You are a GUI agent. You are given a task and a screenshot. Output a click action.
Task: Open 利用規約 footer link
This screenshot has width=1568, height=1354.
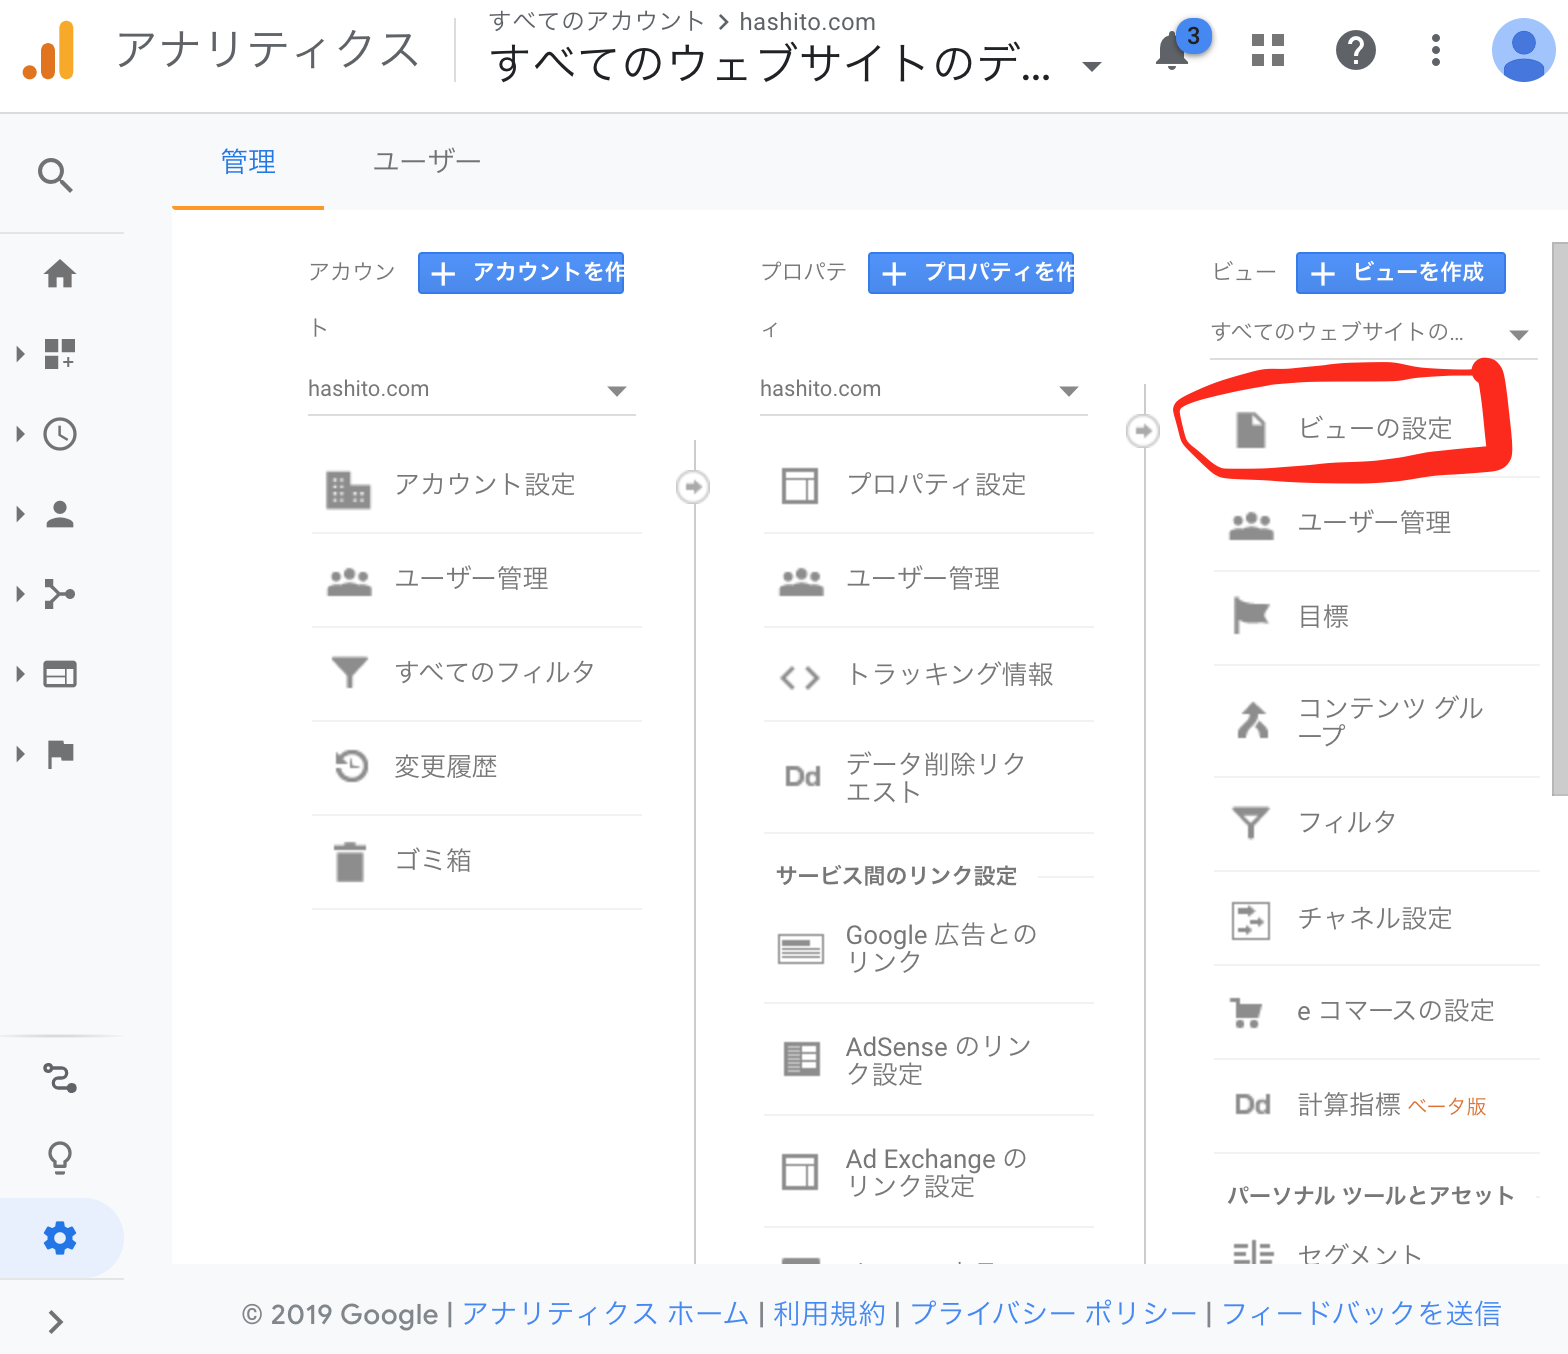click(829, 1314)
